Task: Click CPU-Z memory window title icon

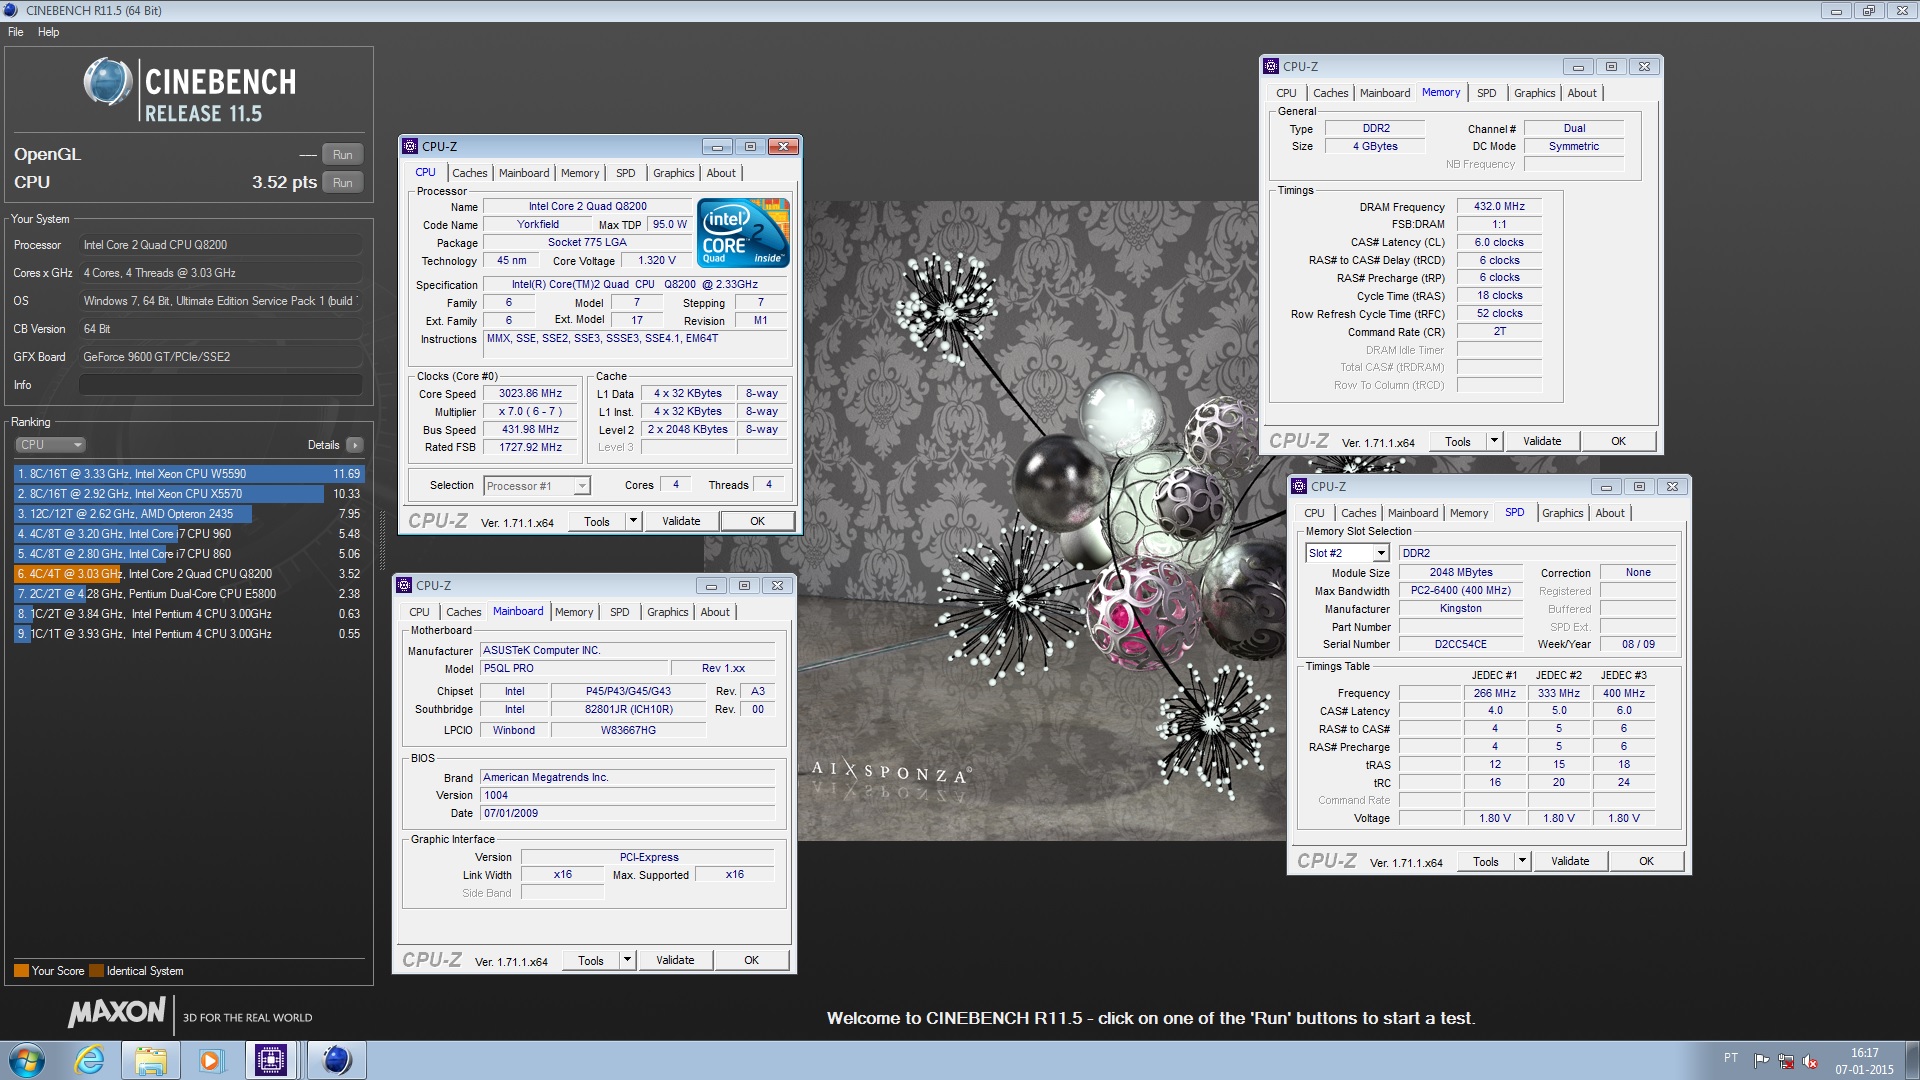Action: pyautogui.click(x=1271, y=66)
